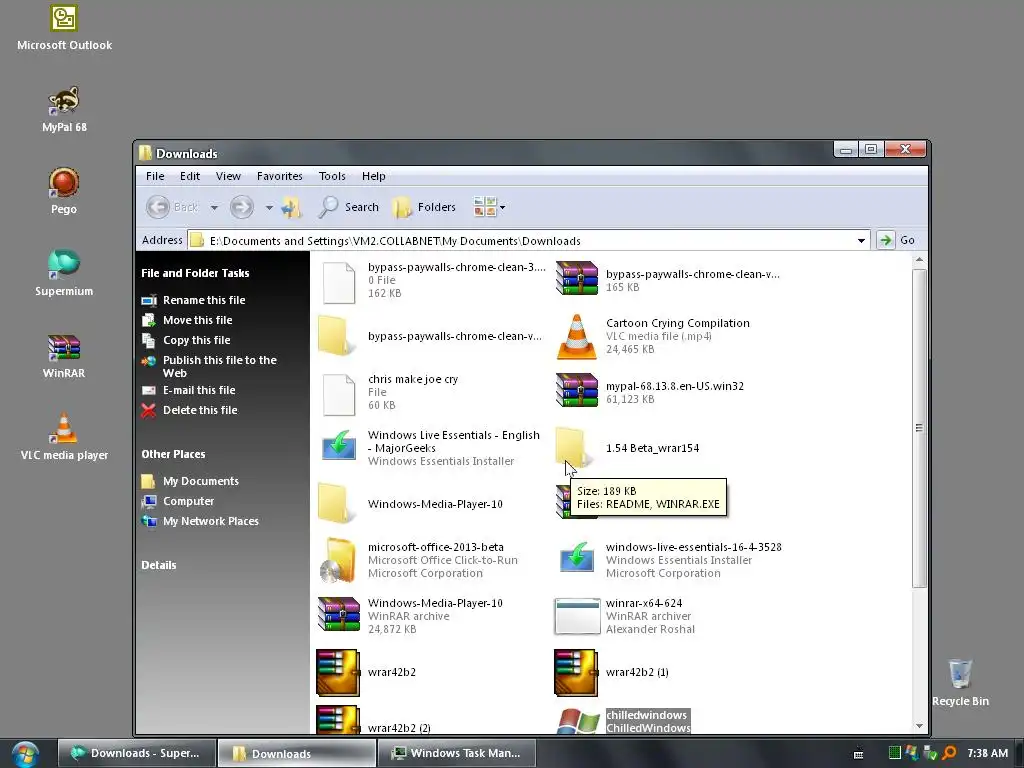Select the winrar-x64-624 installer file

(x=625, y=616)
